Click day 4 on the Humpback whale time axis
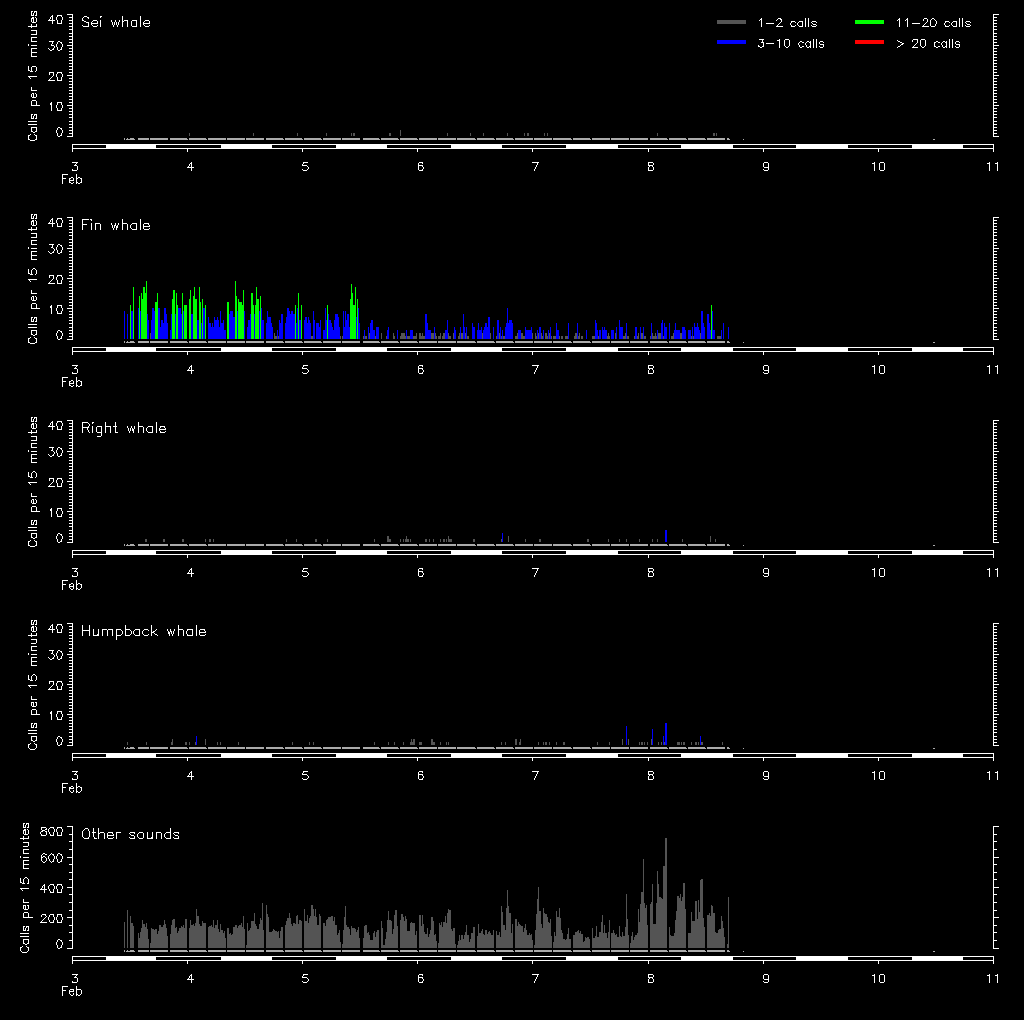1024x1020 pixels. pyautogui.click(x=190, y=775)
